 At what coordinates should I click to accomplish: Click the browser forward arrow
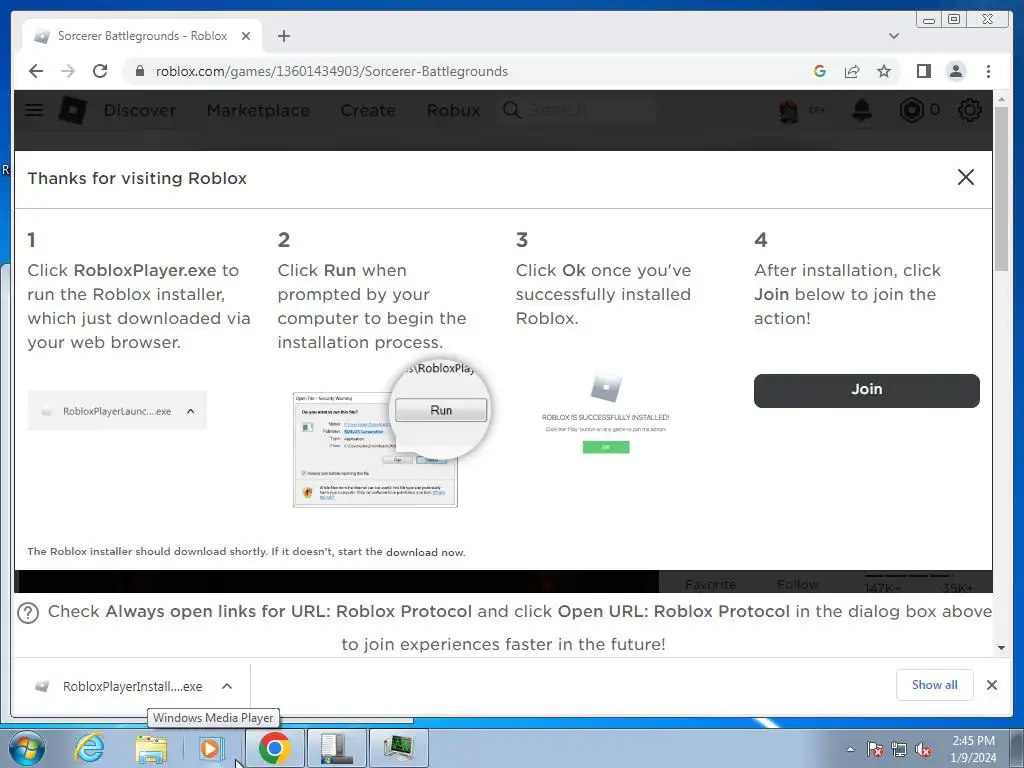coord(68,71)
